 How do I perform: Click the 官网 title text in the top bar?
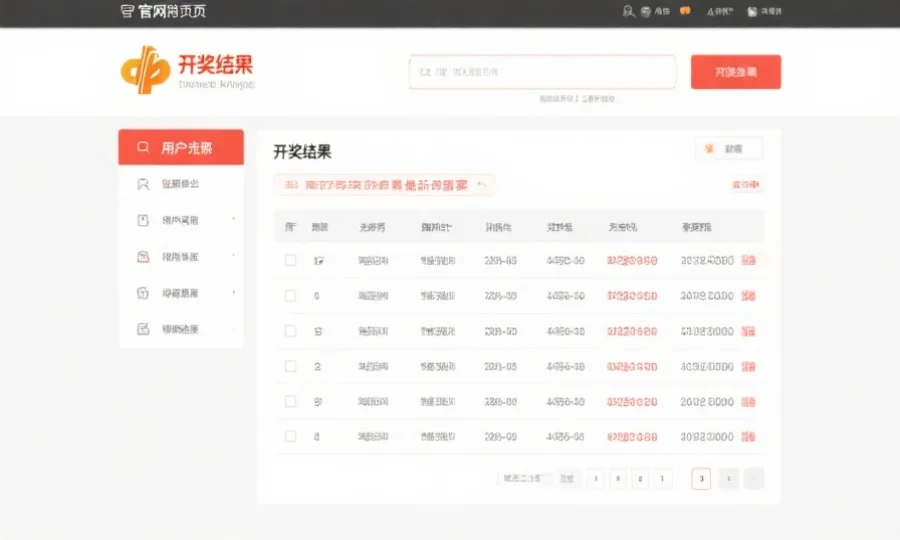tap(172, 11)
